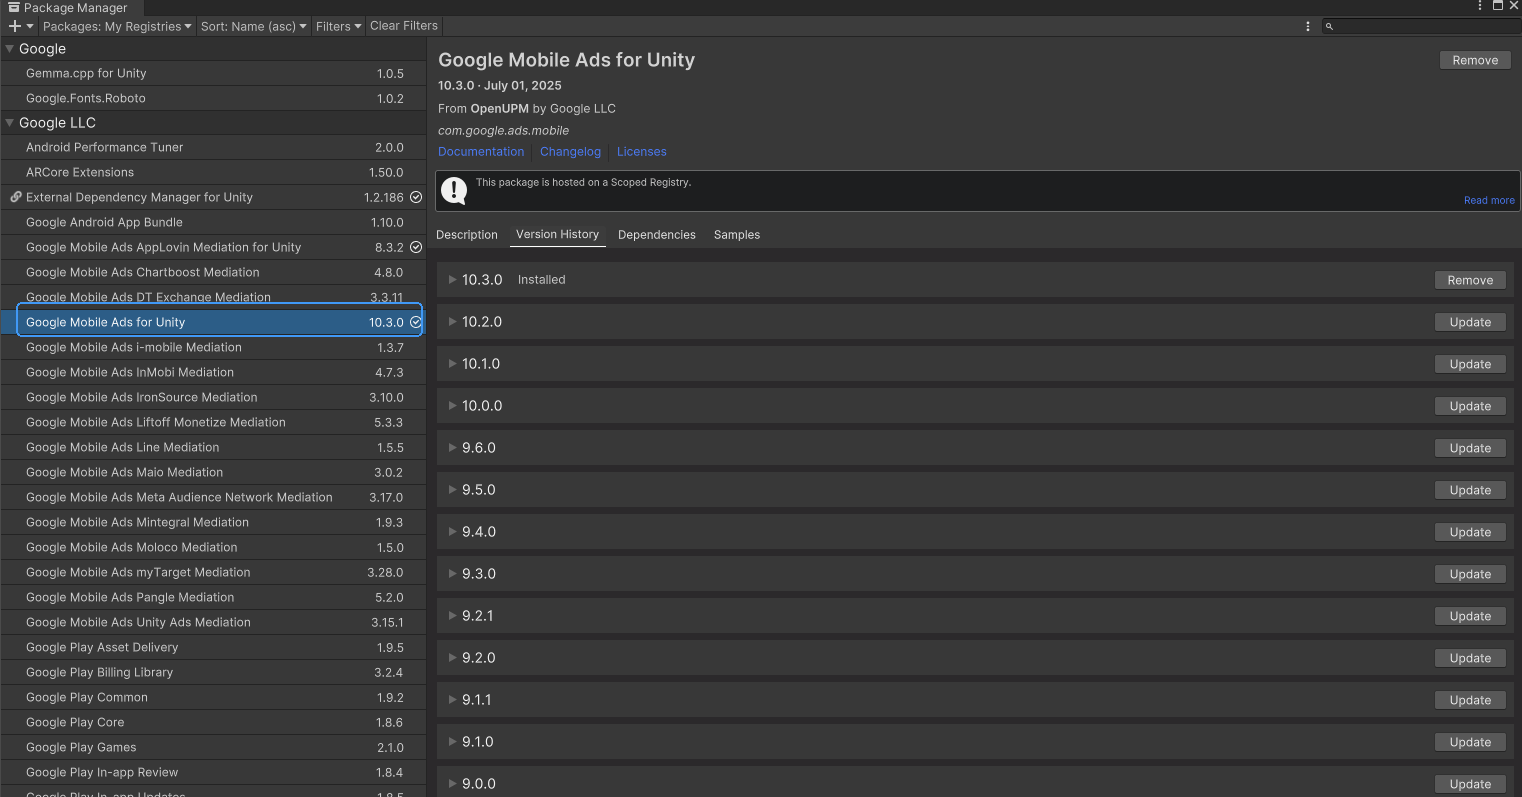Select ARCore Extensions package
This screenshot has height=797, width=1522.
tap(213, 172)
